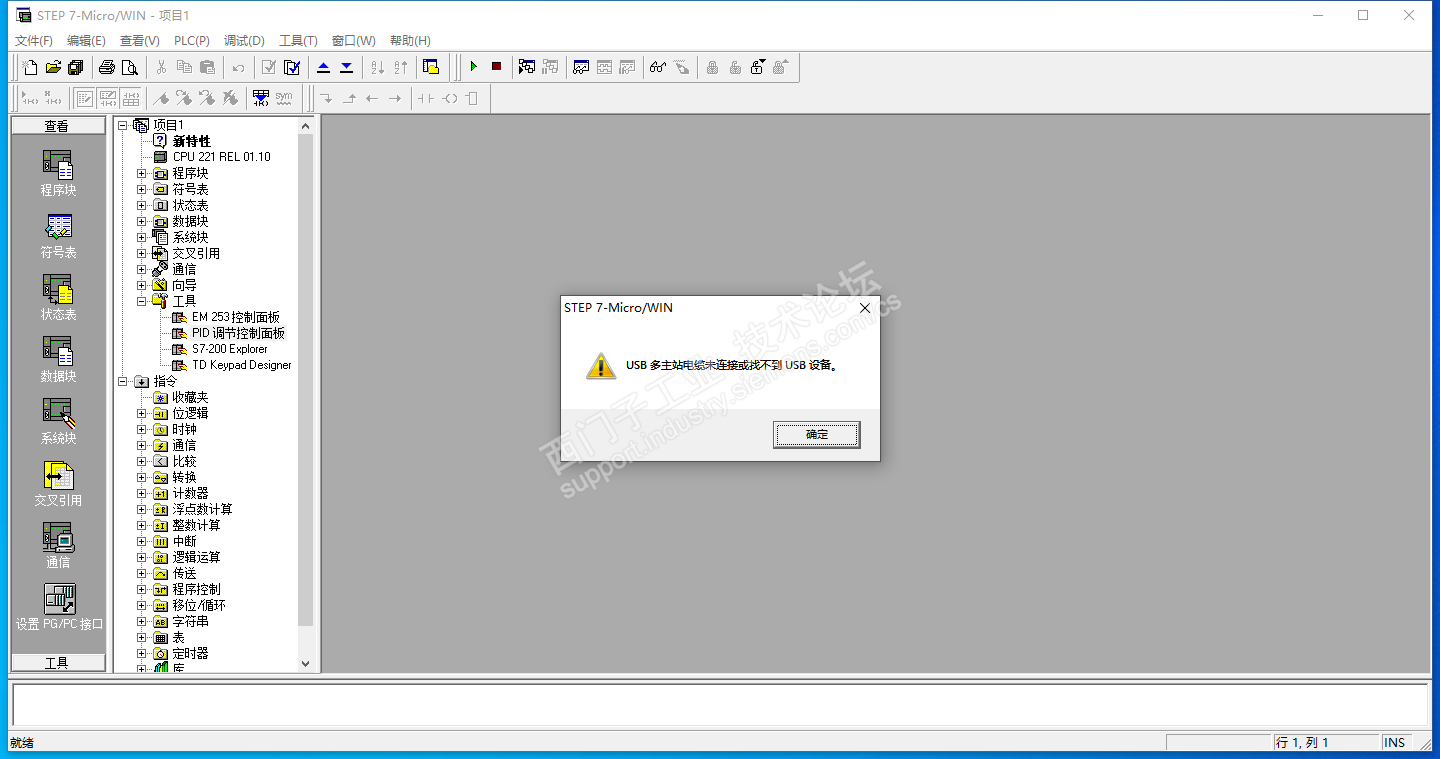
Task: Click the Open project folder icon
Action: (x=53, y=67)
